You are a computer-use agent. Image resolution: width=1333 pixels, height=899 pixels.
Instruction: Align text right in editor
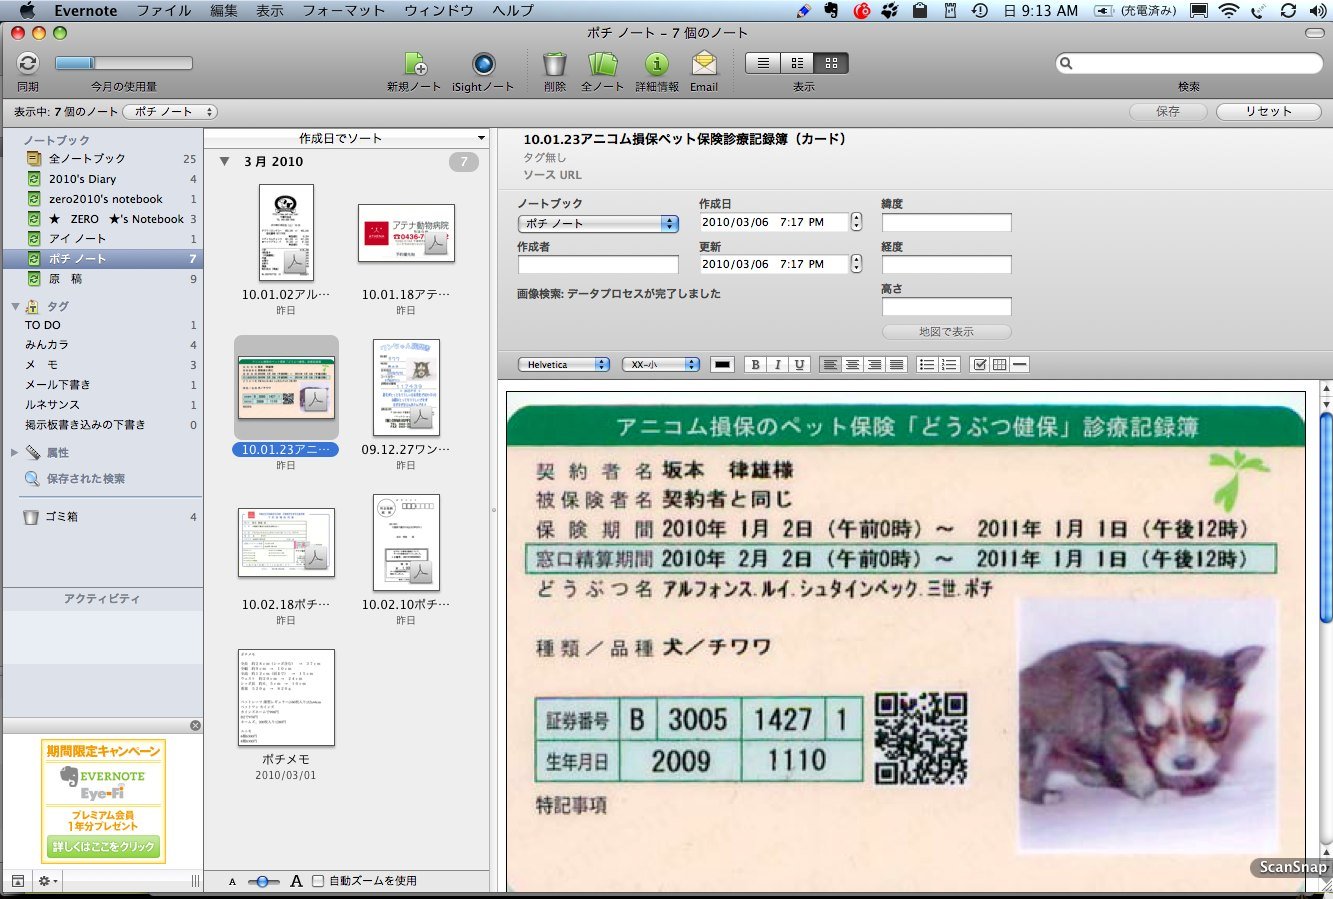click(x=874, y=365)
